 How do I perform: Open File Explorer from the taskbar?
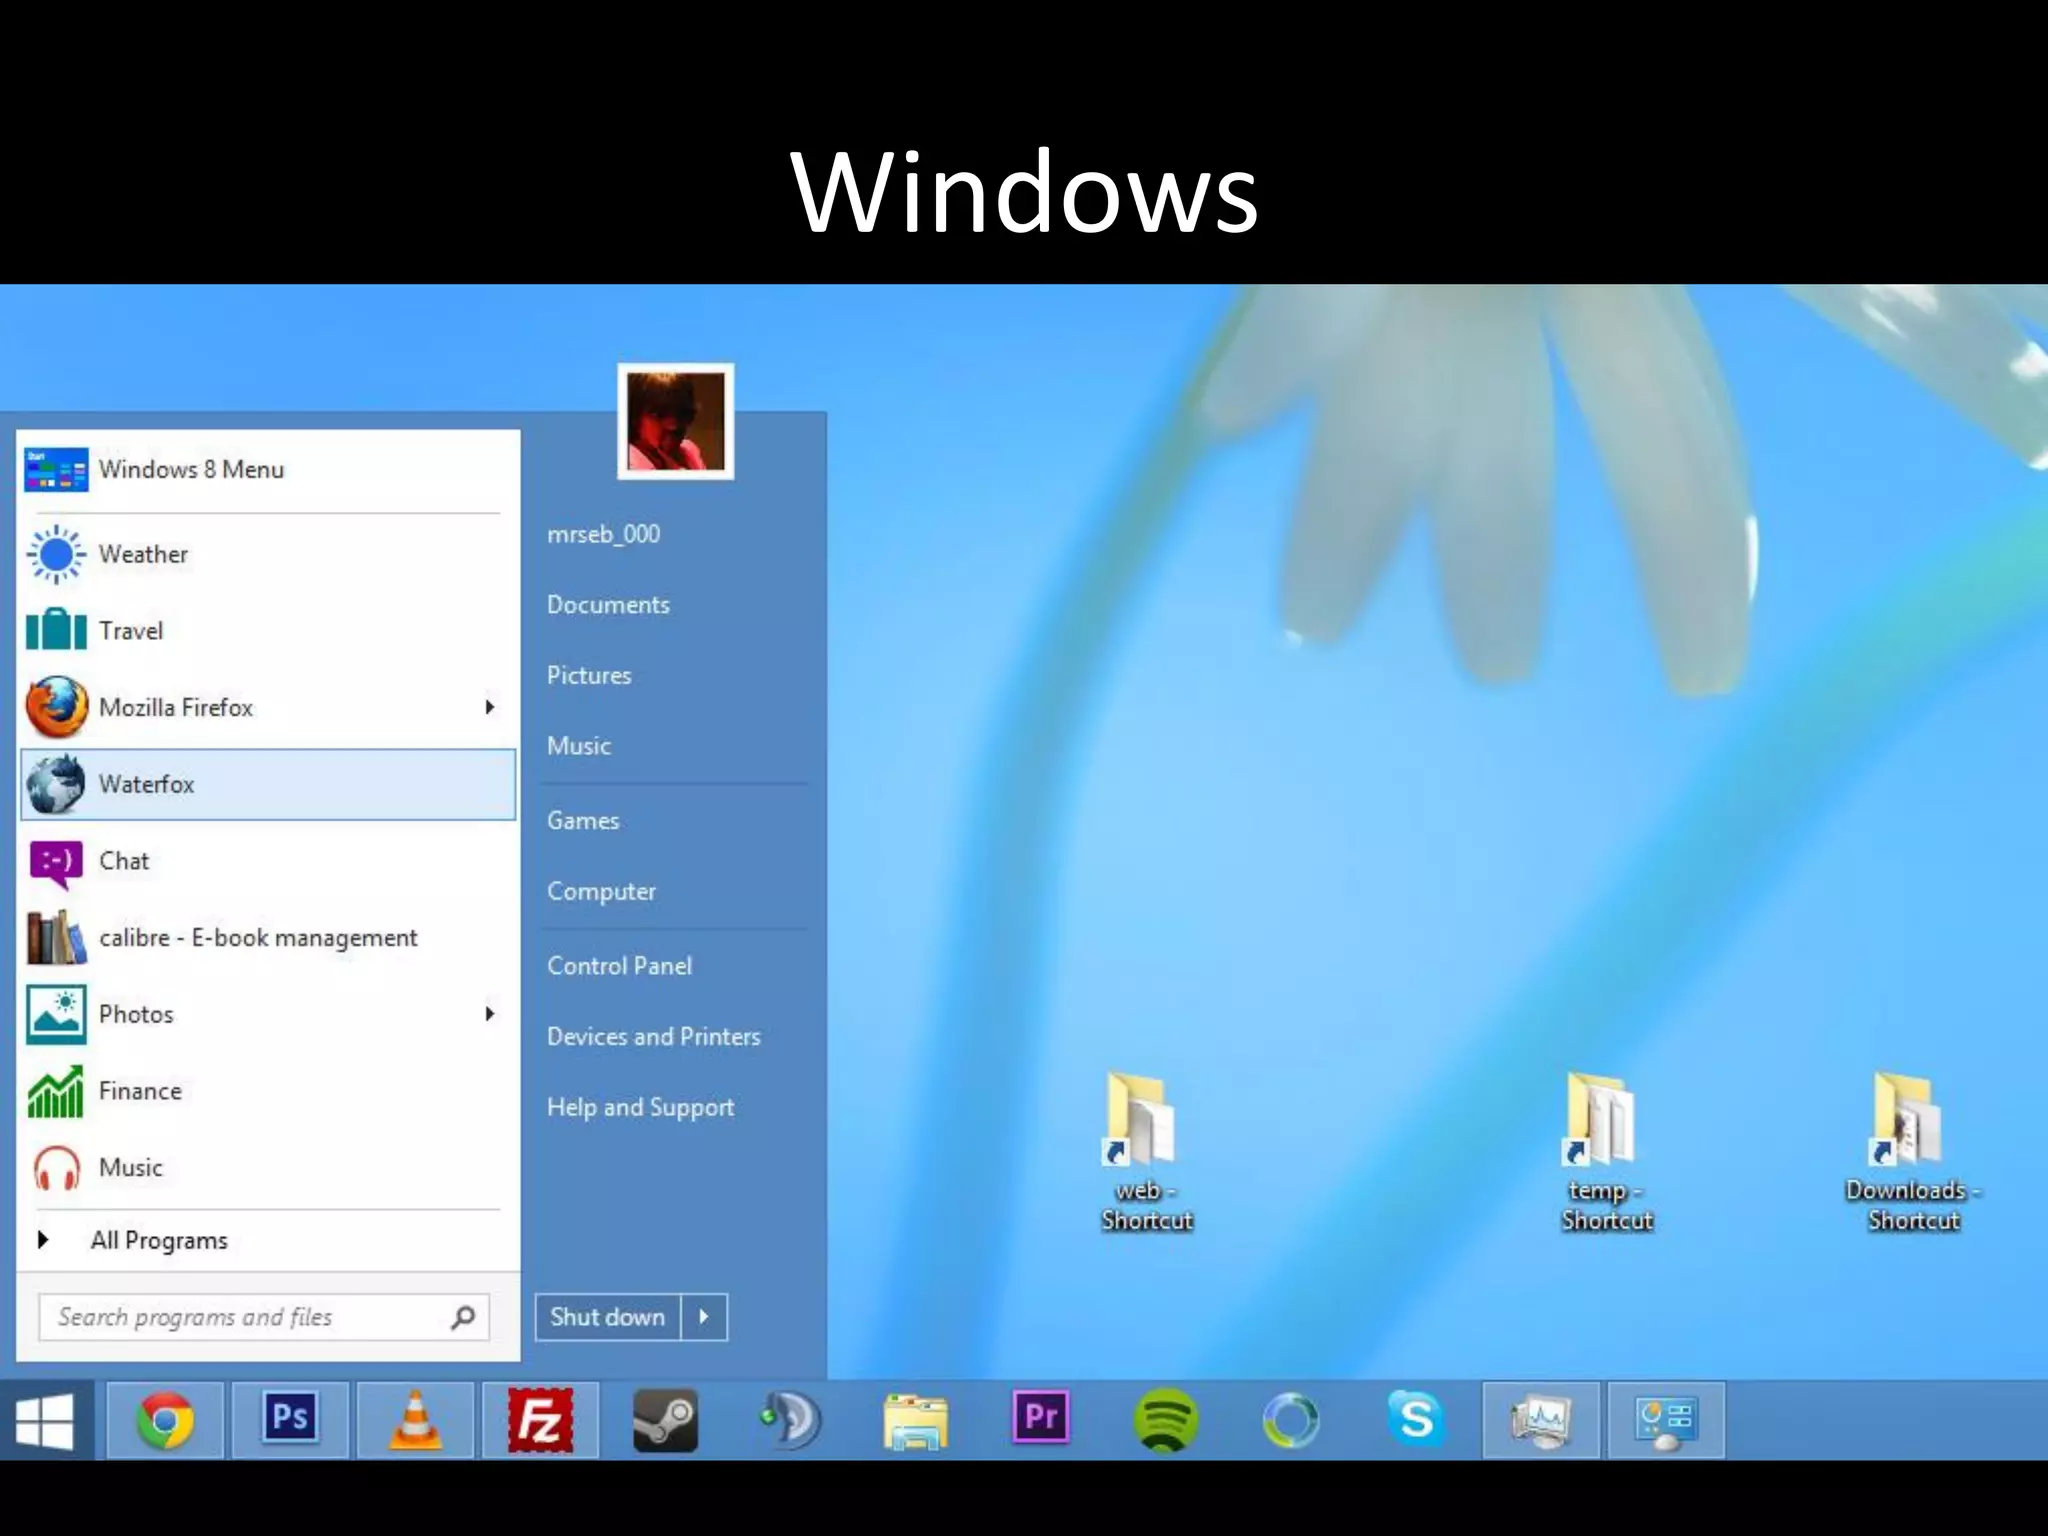915,1422
